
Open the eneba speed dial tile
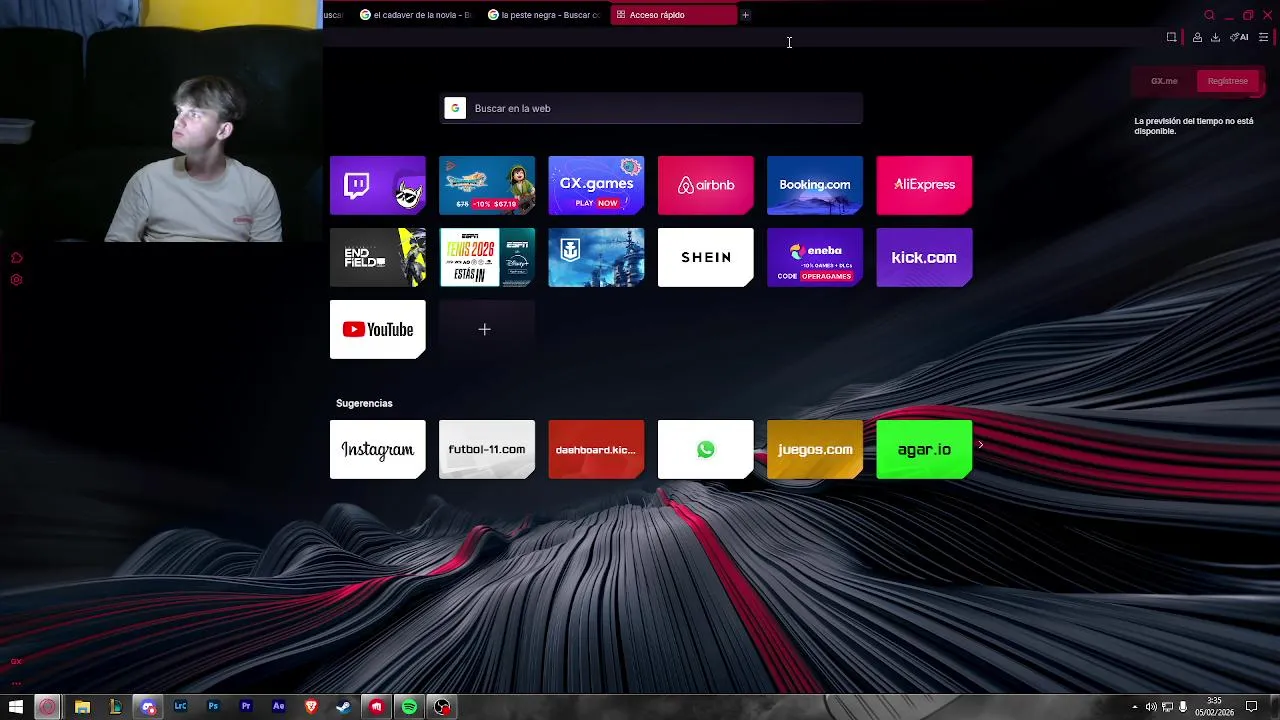814,257
